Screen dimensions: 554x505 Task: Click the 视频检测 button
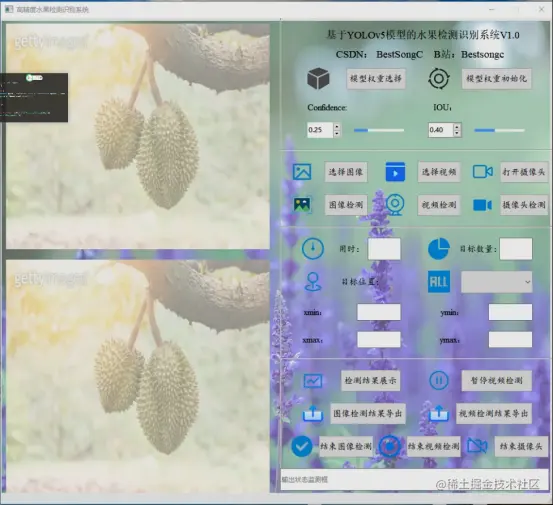(x=439, y=205)
